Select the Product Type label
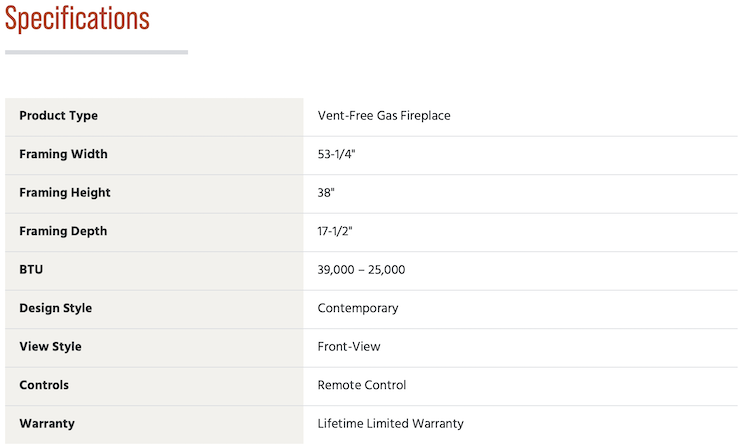This screenshot has height=446, width=750. (58, 116)
